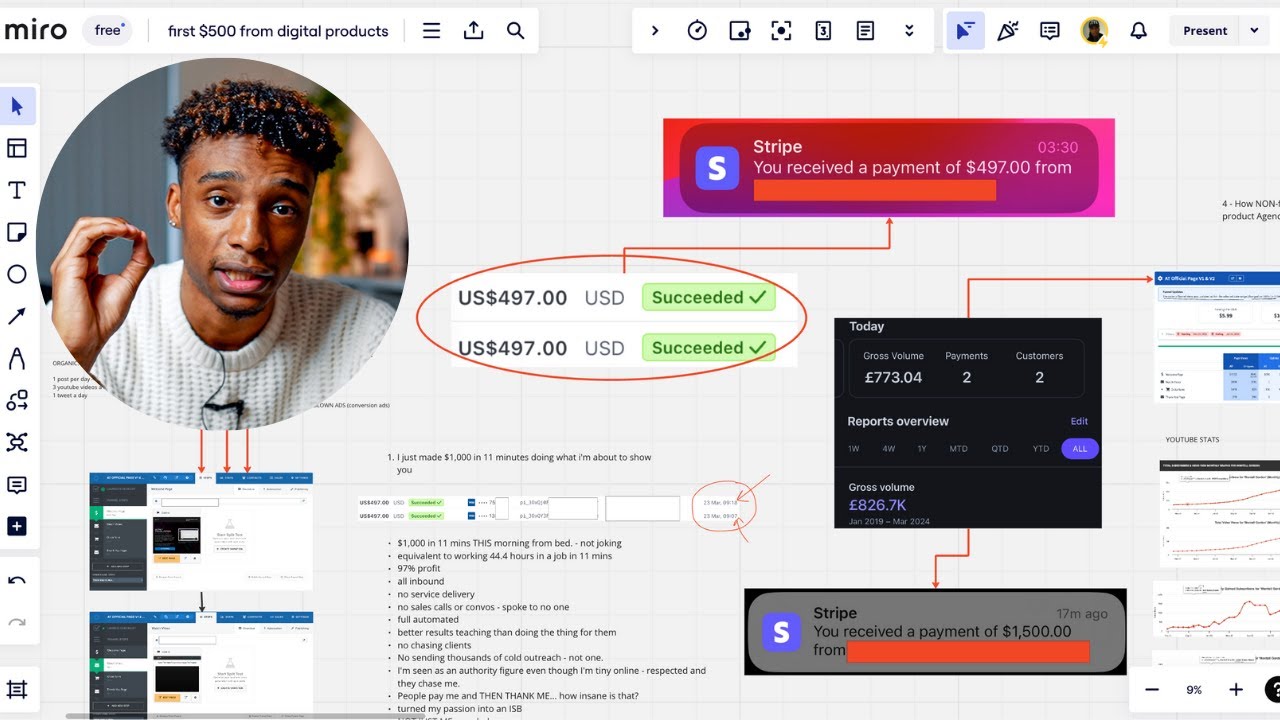The height and width of the screenshot is (720, 1280).
Task: Click 'Edit' in Reports overview image
Action: coord(1079,421)
